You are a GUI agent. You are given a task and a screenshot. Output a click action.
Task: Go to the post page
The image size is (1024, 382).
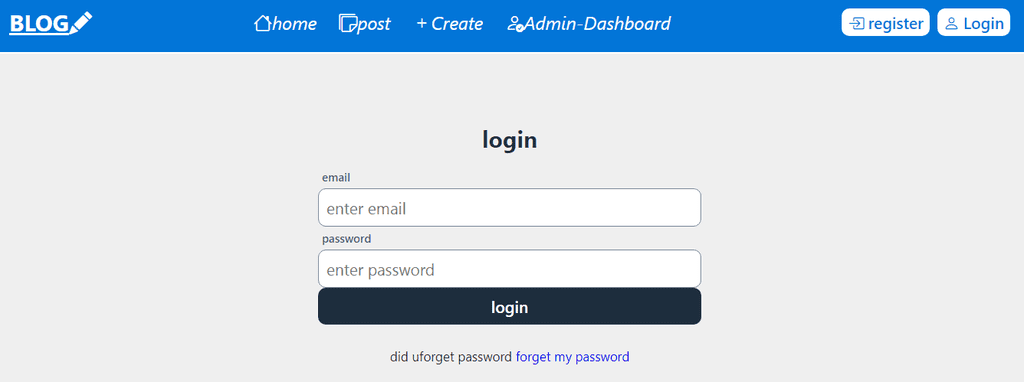pyautogui.click(x=374, y=25)
